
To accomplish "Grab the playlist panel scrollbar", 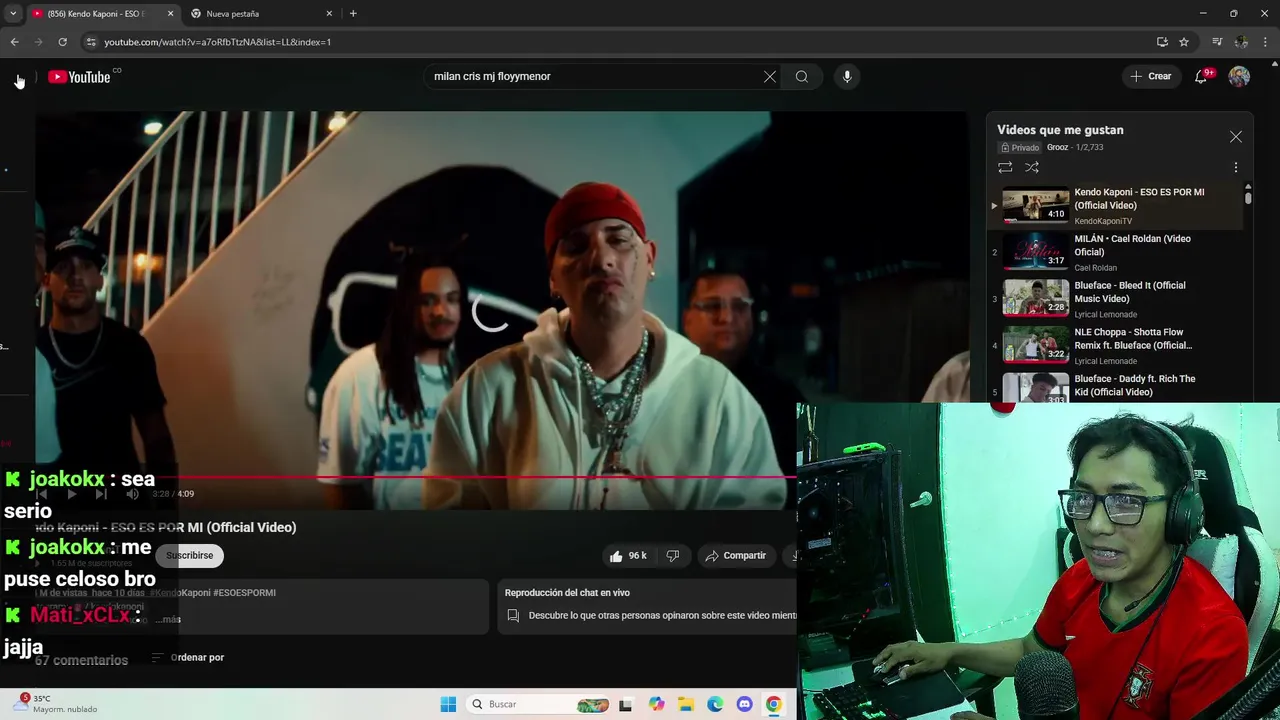I will click(1248, 196).
